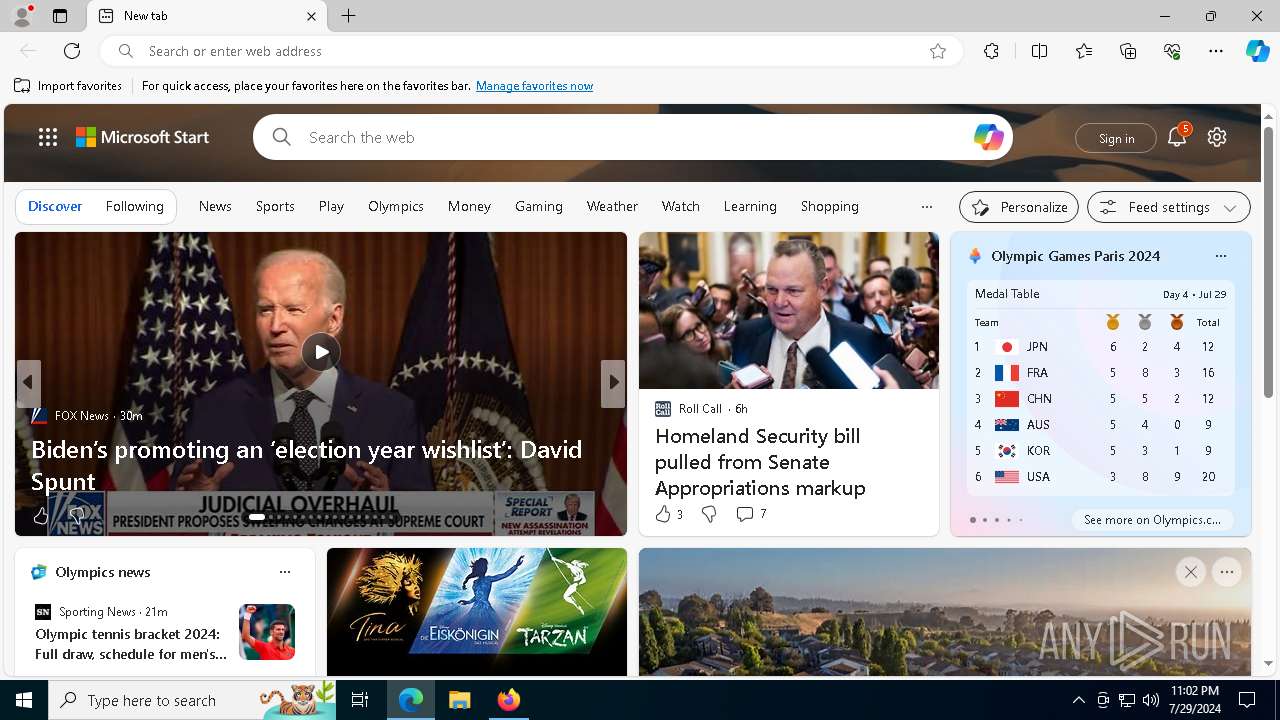1280x720 pixels.
Task: Add this page to favorites star
Action: click(938, 51)
